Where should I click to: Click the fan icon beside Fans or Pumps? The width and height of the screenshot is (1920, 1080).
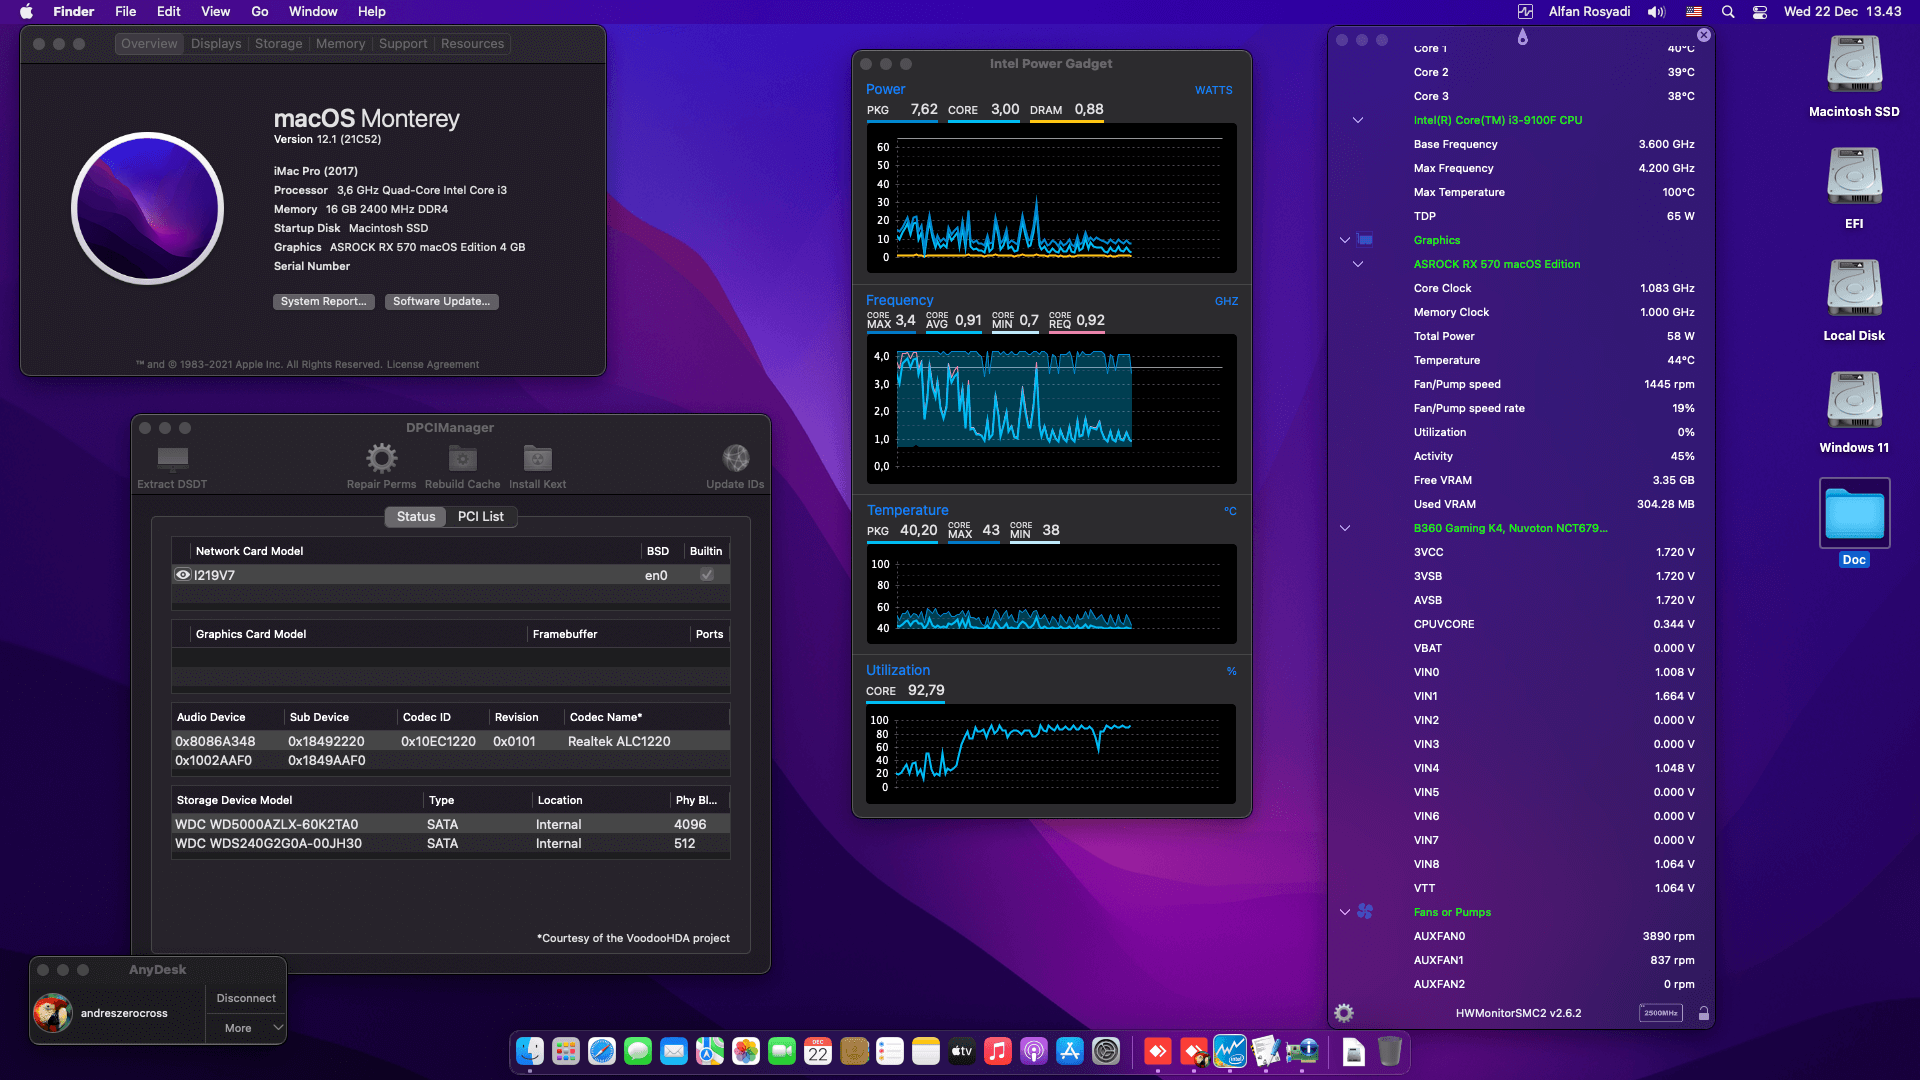coord(1365,912)
